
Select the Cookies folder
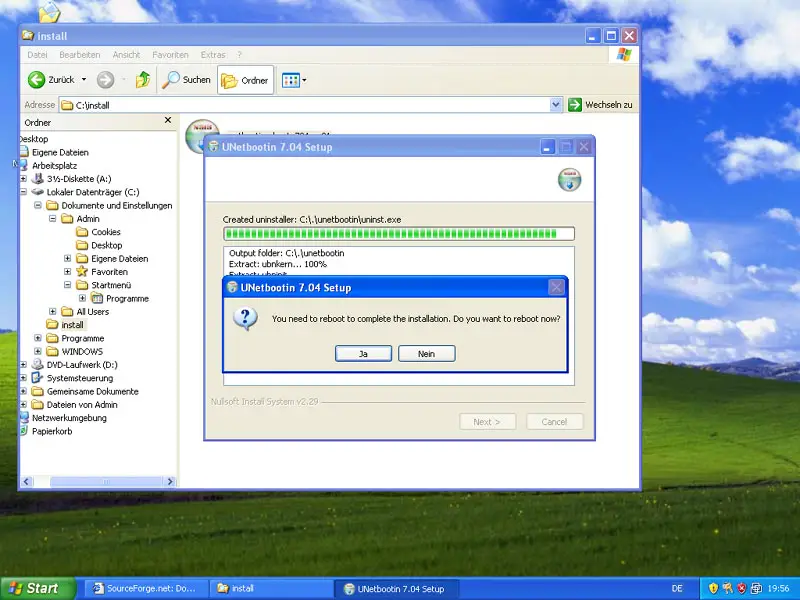[x=106, y=232]
